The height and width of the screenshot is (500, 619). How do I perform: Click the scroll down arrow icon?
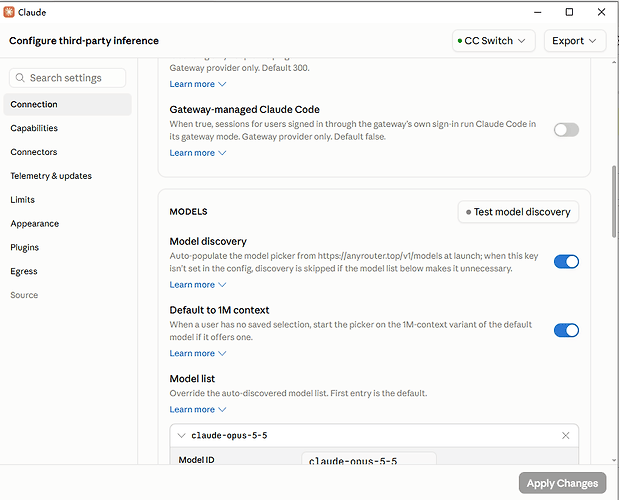(x=614, y=460)
